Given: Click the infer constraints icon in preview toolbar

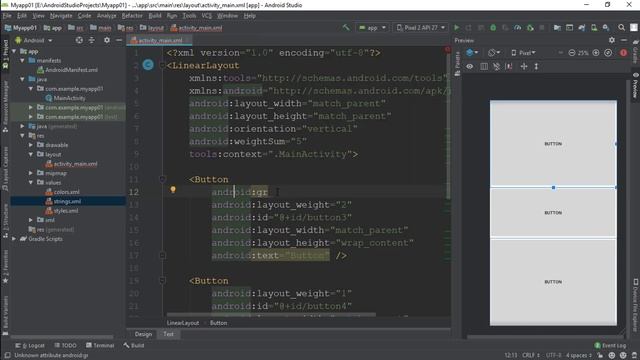Looking at the screenshot, I should [509, 66].
